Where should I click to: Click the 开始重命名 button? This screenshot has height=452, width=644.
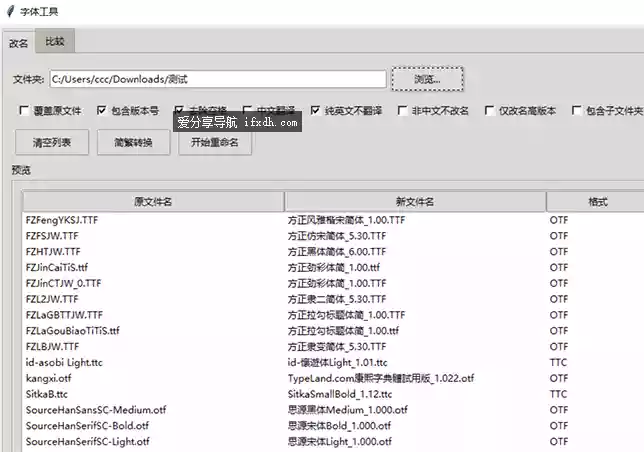point(214,142)
